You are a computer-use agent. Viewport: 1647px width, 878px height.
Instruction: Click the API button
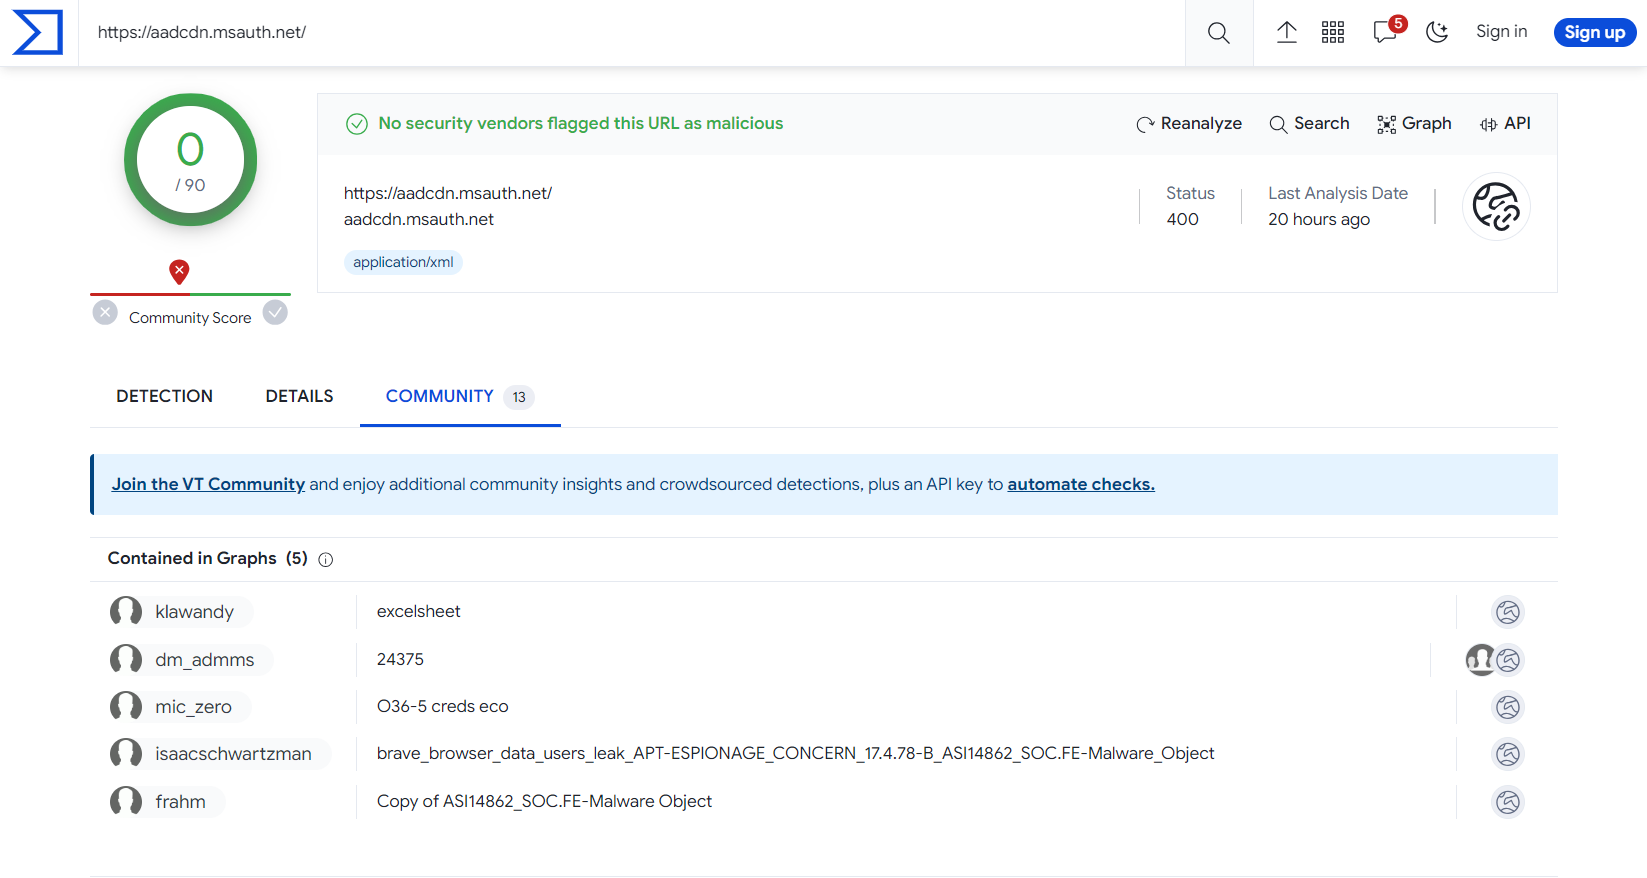pos(1505,123)
